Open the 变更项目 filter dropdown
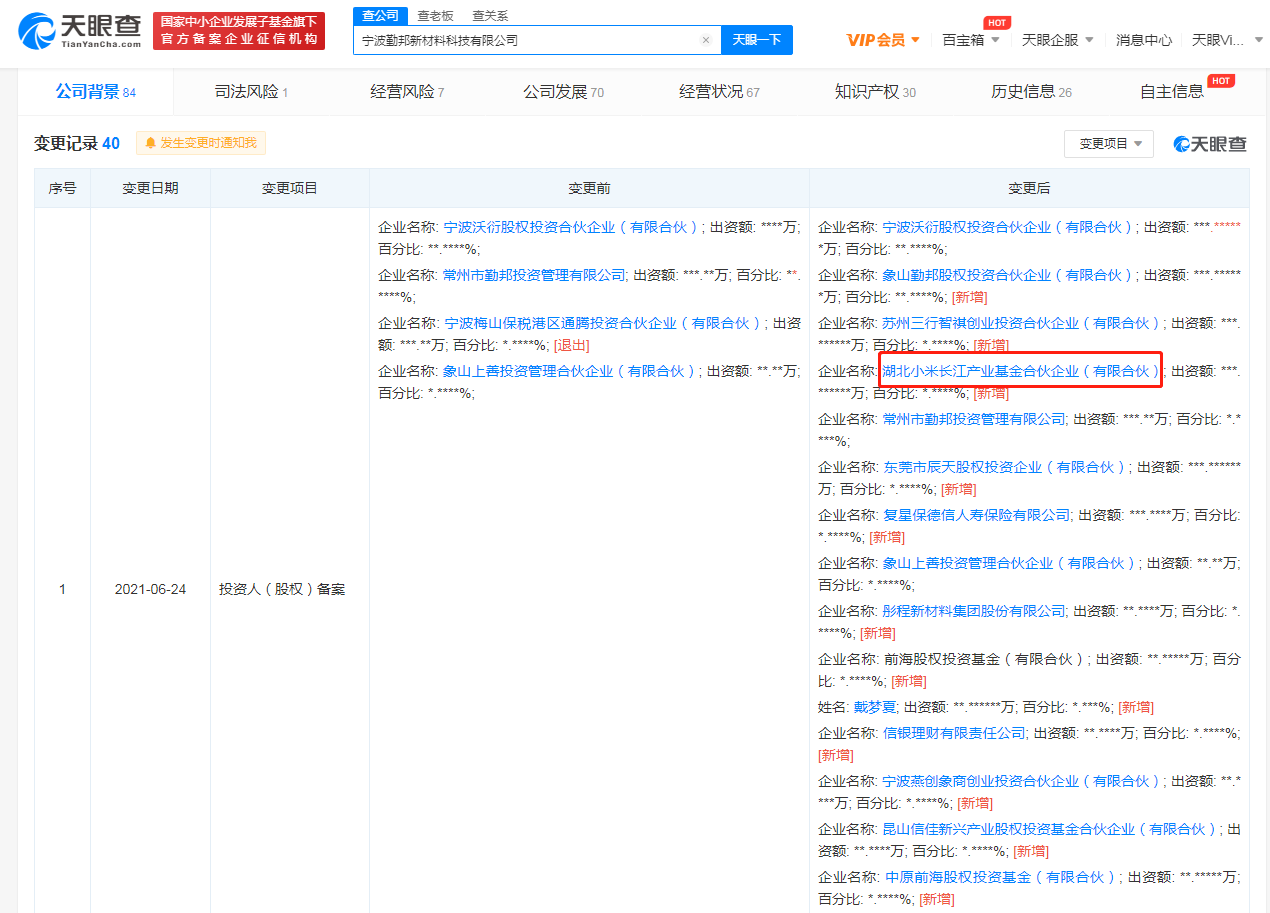This screenshot has width=1270, height=913. [1108, 144]
